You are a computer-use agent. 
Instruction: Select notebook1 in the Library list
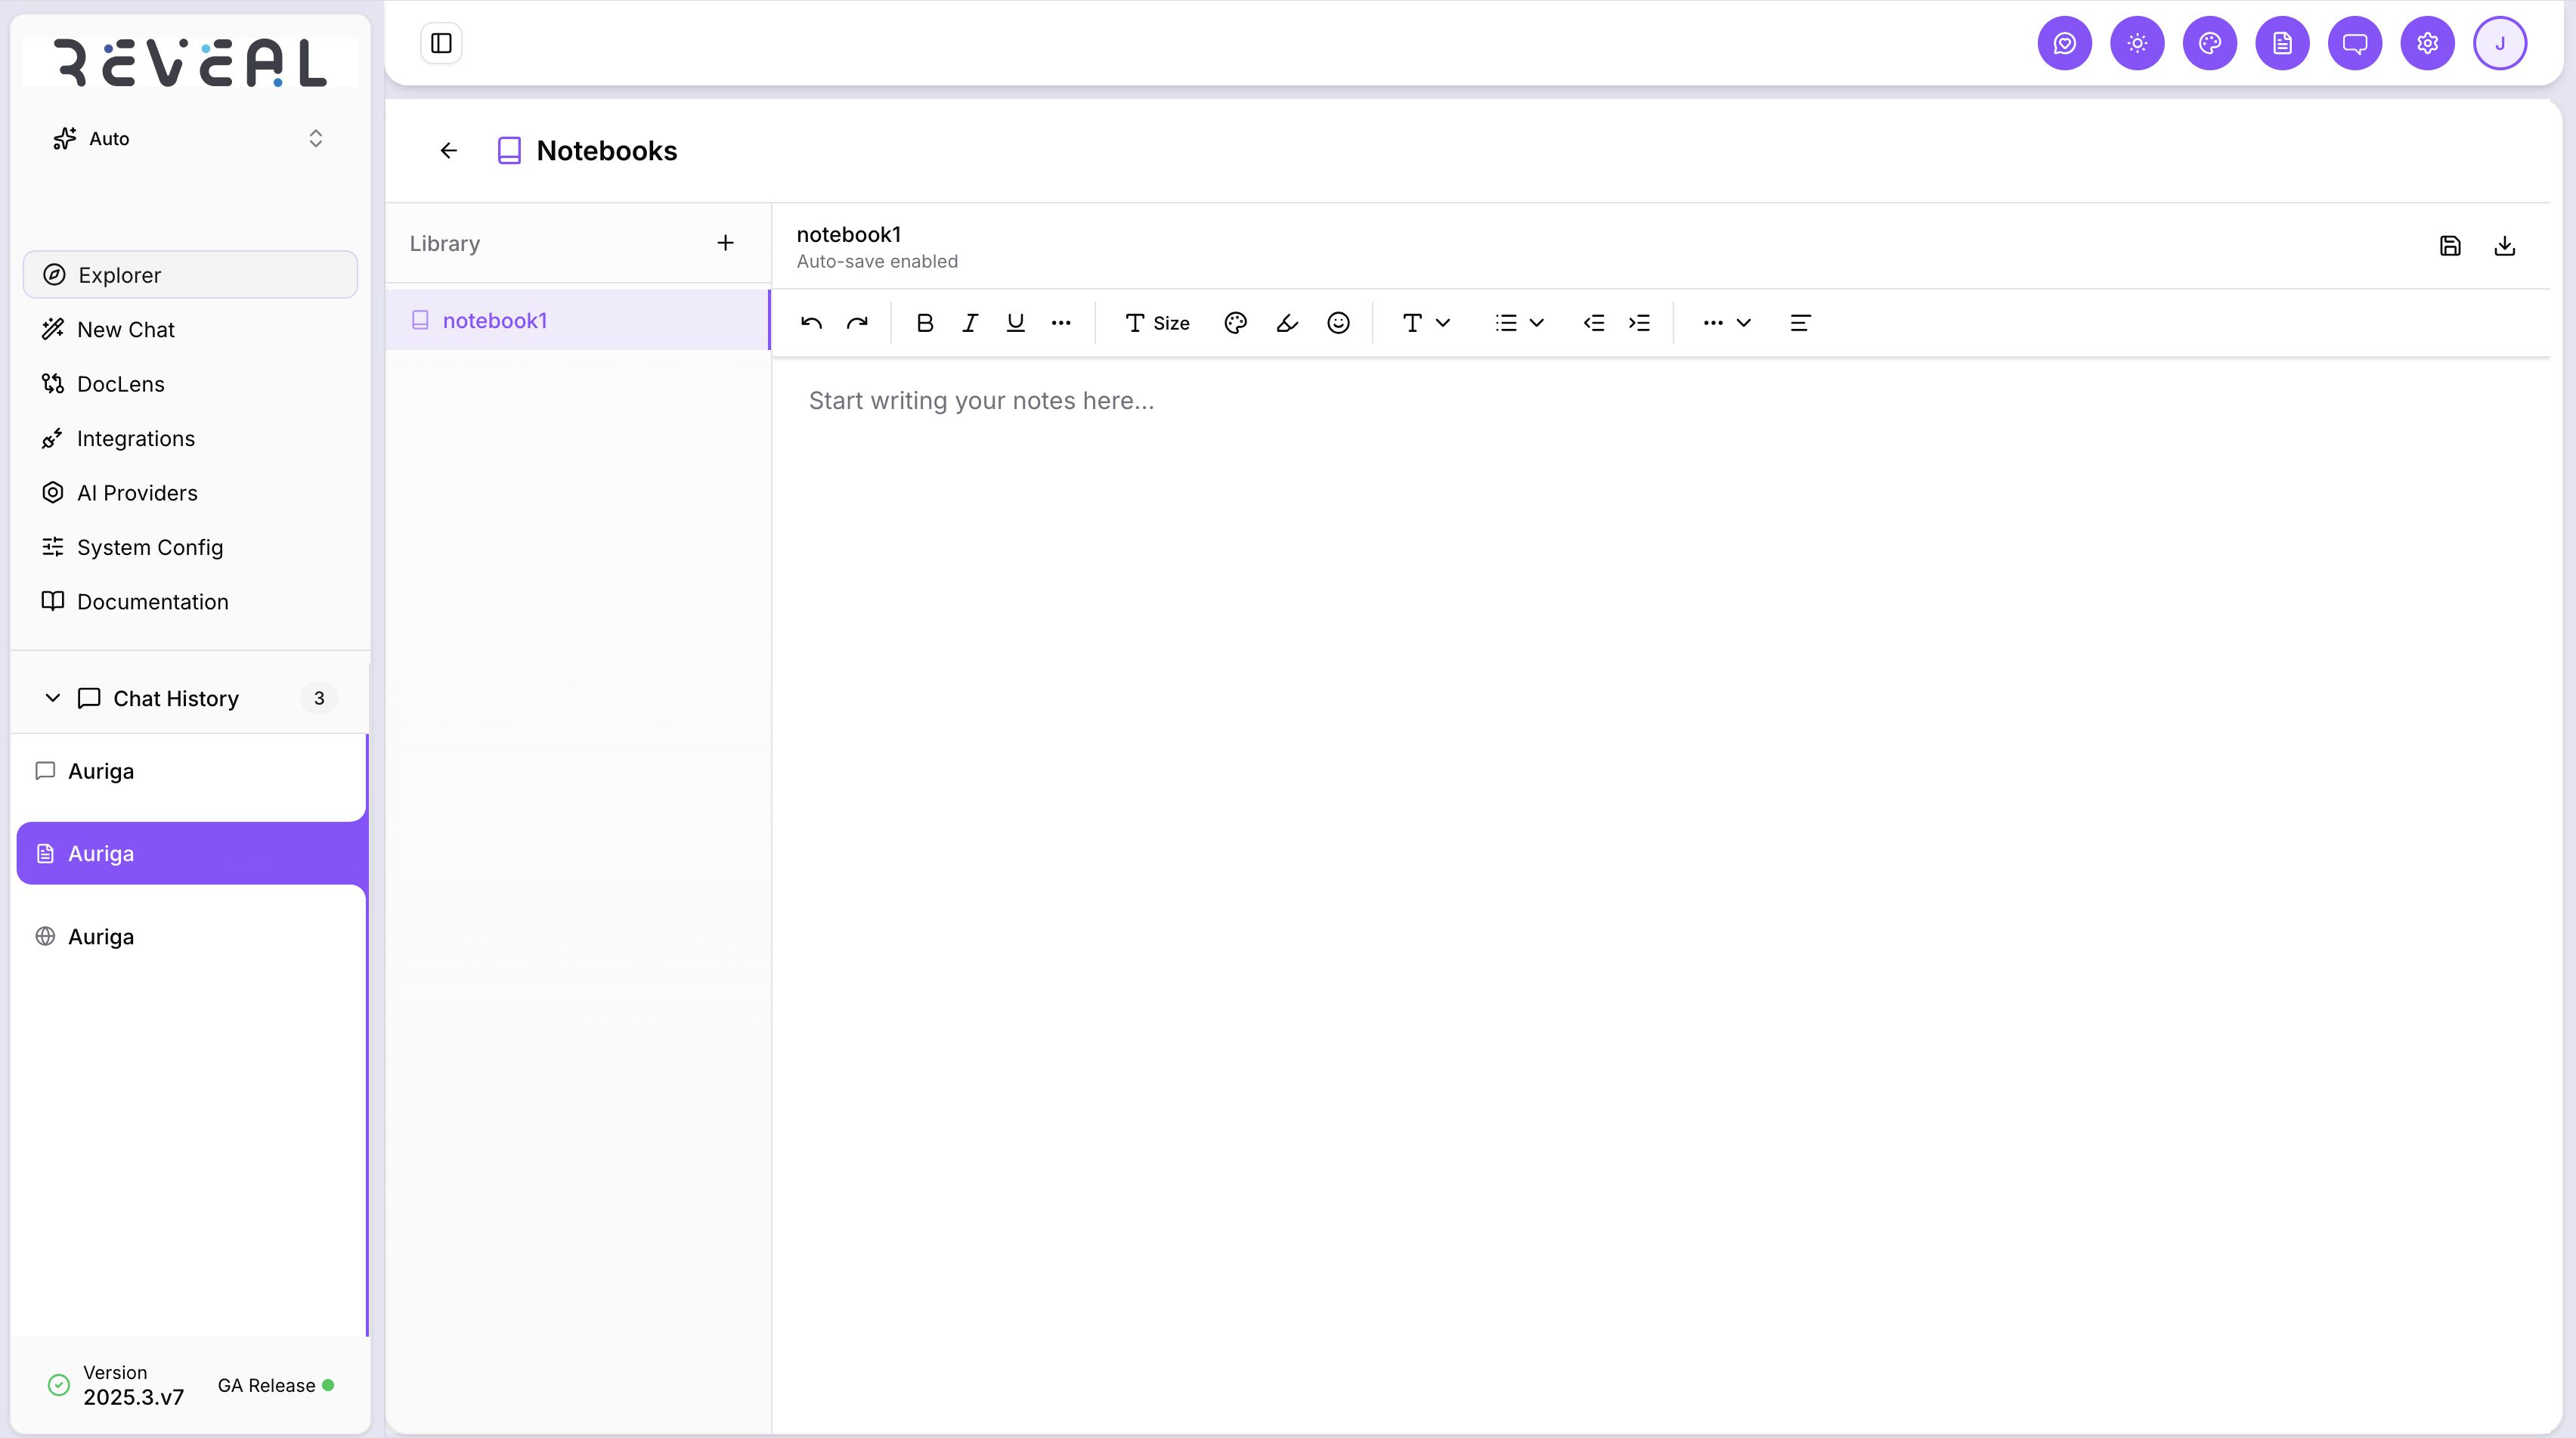[x=578, y=320]
